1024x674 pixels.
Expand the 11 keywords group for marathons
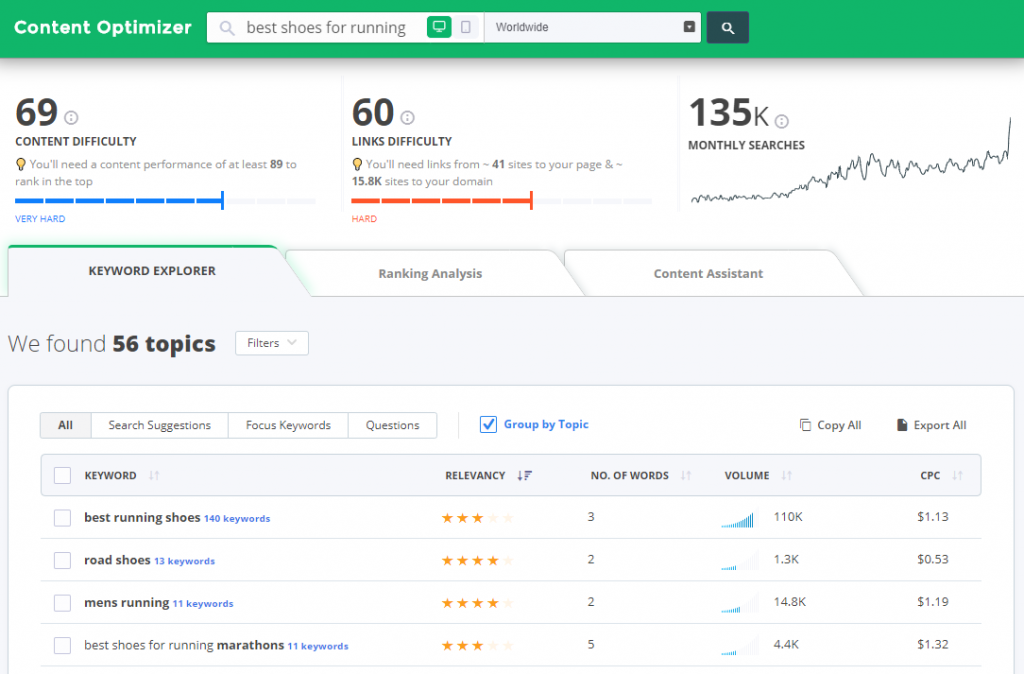point(318,646)
